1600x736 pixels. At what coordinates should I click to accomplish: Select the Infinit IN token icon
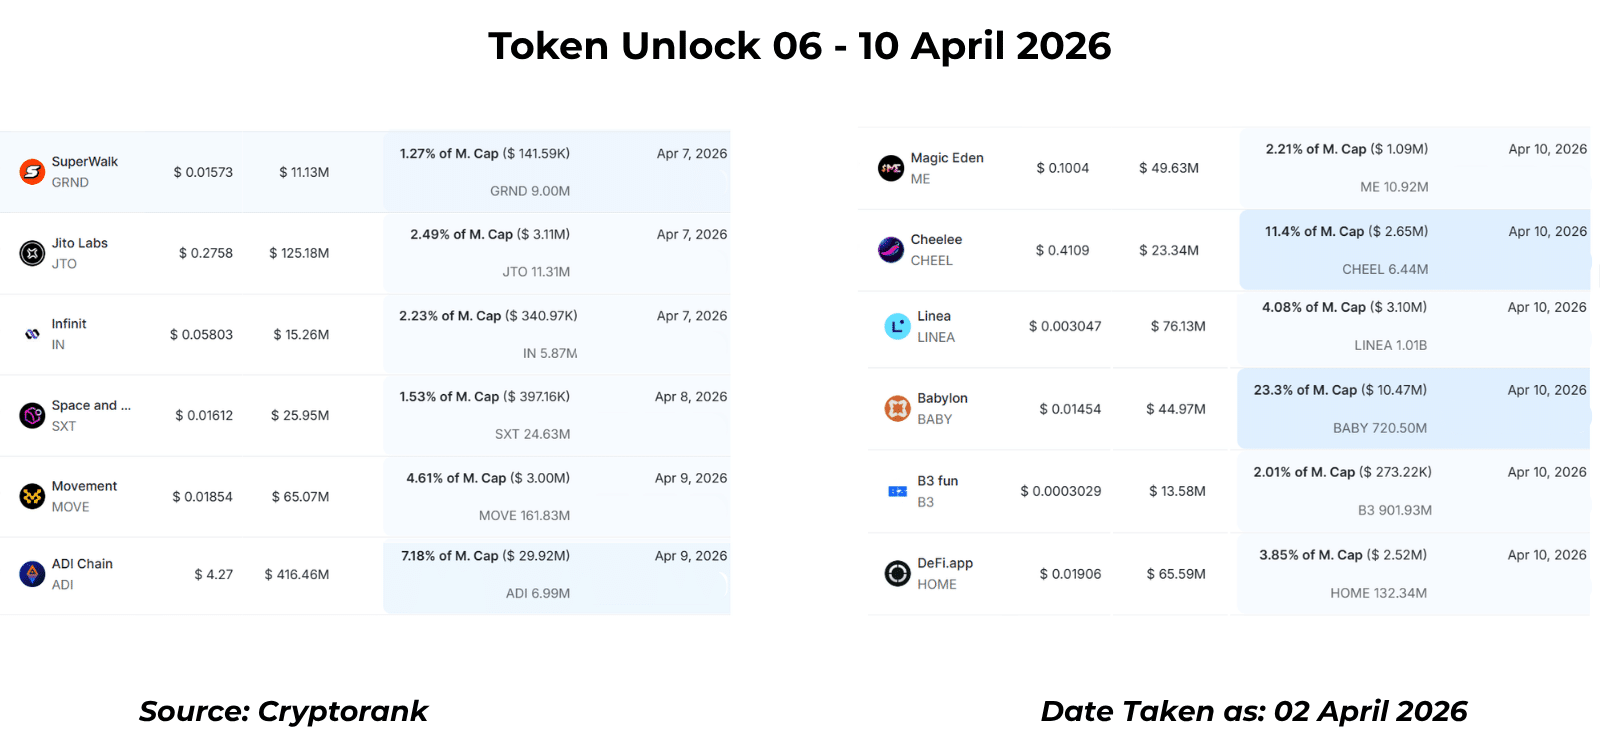pos(33,334)
